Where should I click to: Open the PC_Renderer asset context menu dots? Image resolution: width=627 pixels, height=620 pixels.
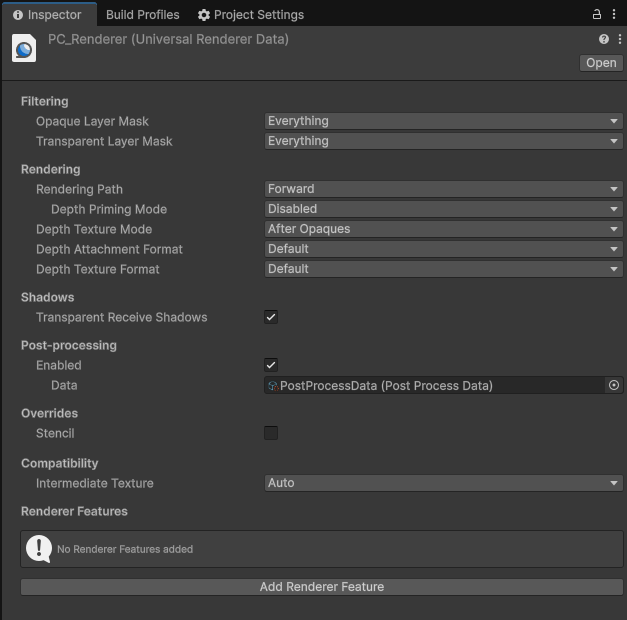(x=619, y=39)
